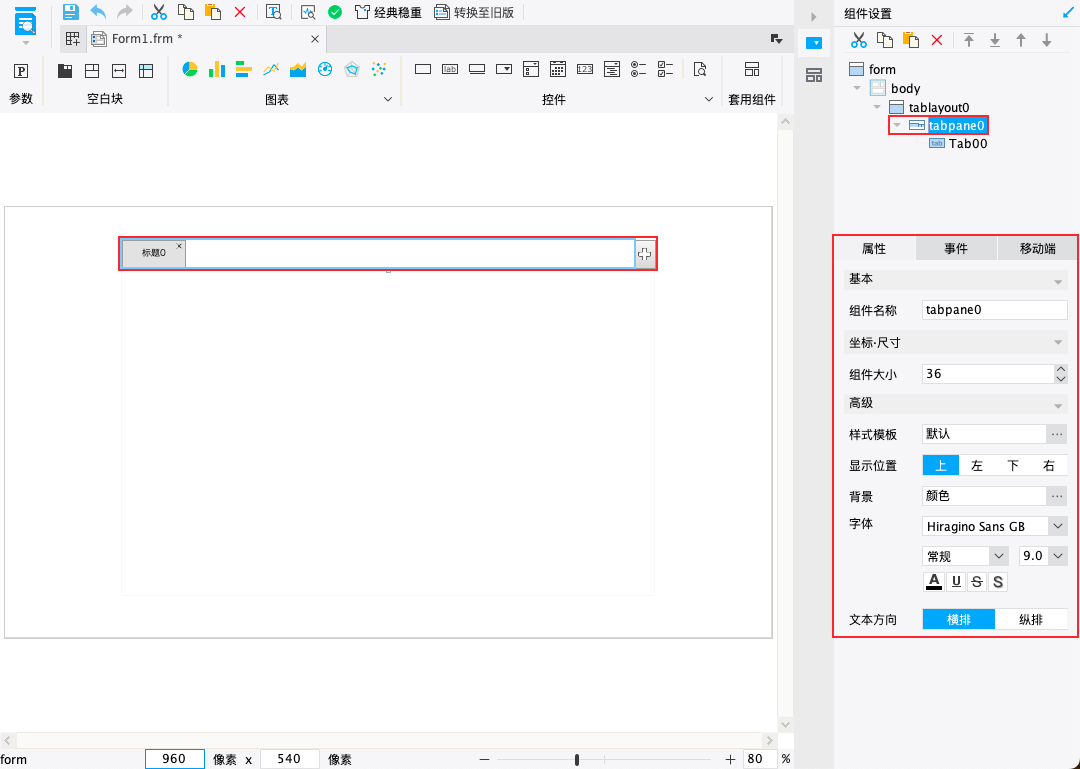Image resolution: width=1080 pixels, height=769 pixels.
Task: Move component to bottom arrow icon
Action: (x=995, y=40)
